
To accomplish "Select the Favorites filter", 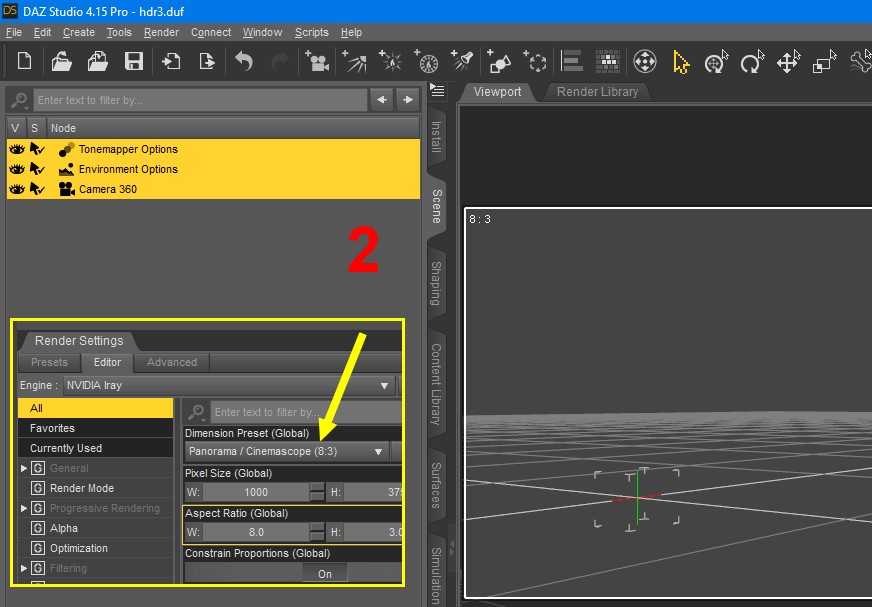I will click(96, 428).
